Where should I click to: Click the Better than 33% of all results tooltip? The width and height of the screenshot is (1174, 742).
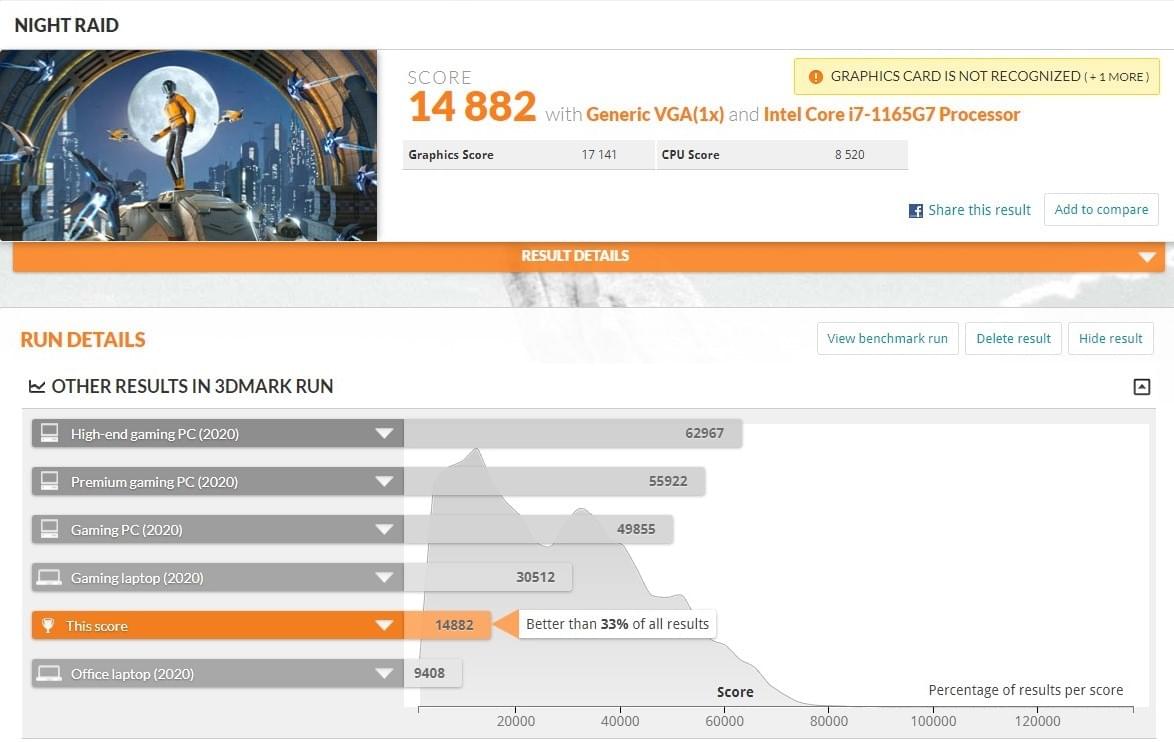pos(617,624)
